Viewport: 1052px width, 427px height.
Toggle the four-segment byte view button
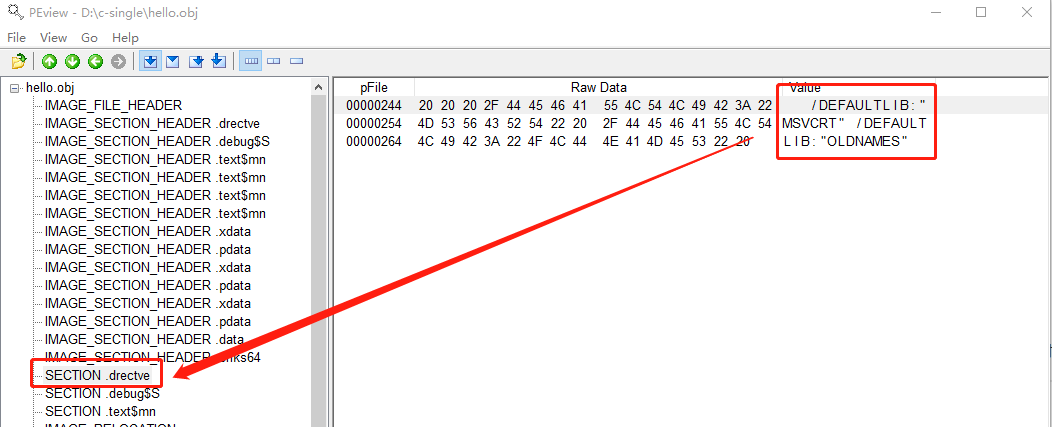point(251,62)
